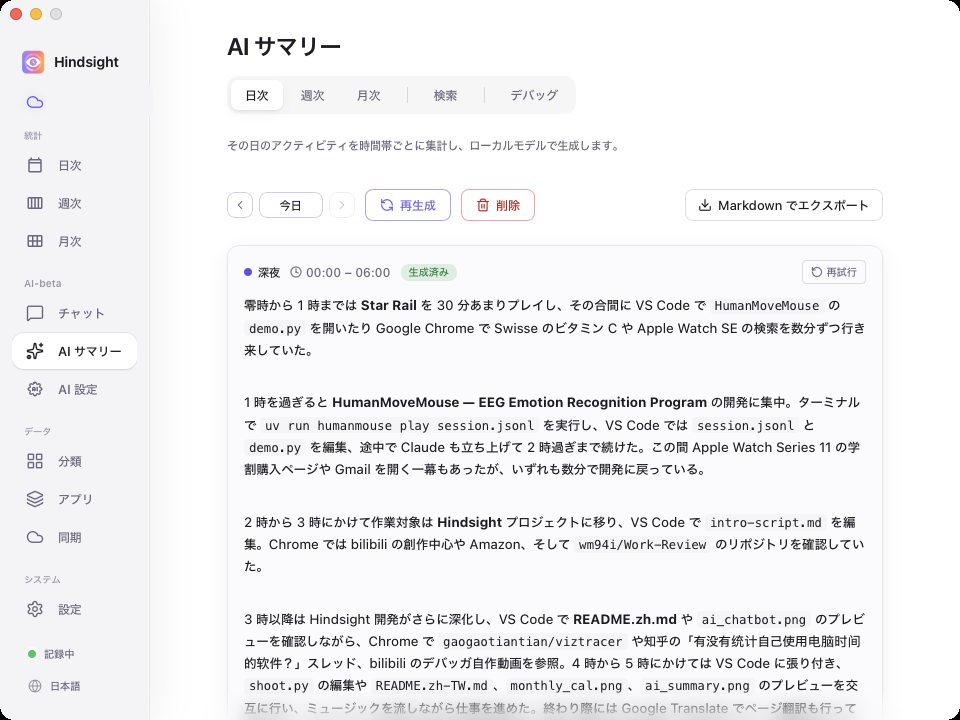
Task: Click the cloud icon under the Hindsight logo
Action: (x=35, y=102)
